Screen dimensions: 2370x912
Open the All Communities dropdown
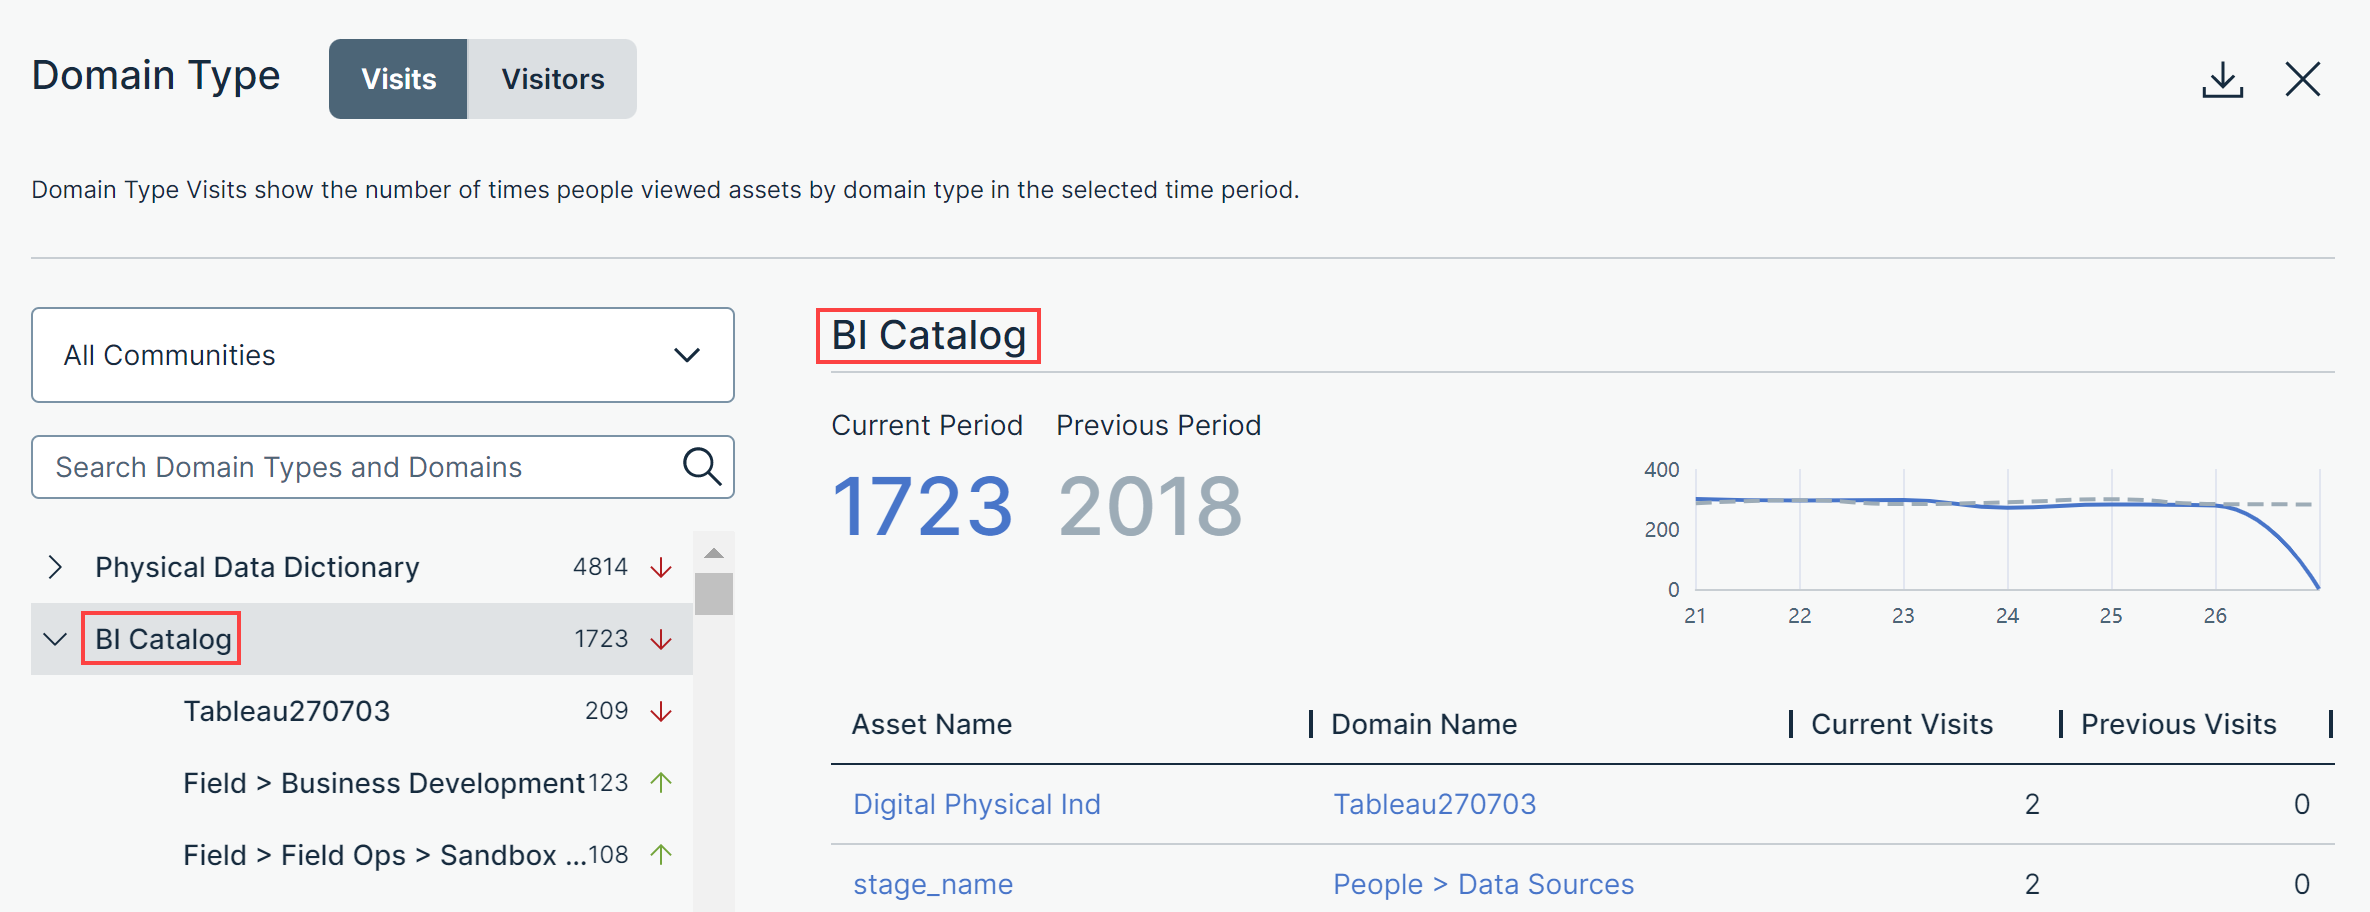click(x=383, y=355)
